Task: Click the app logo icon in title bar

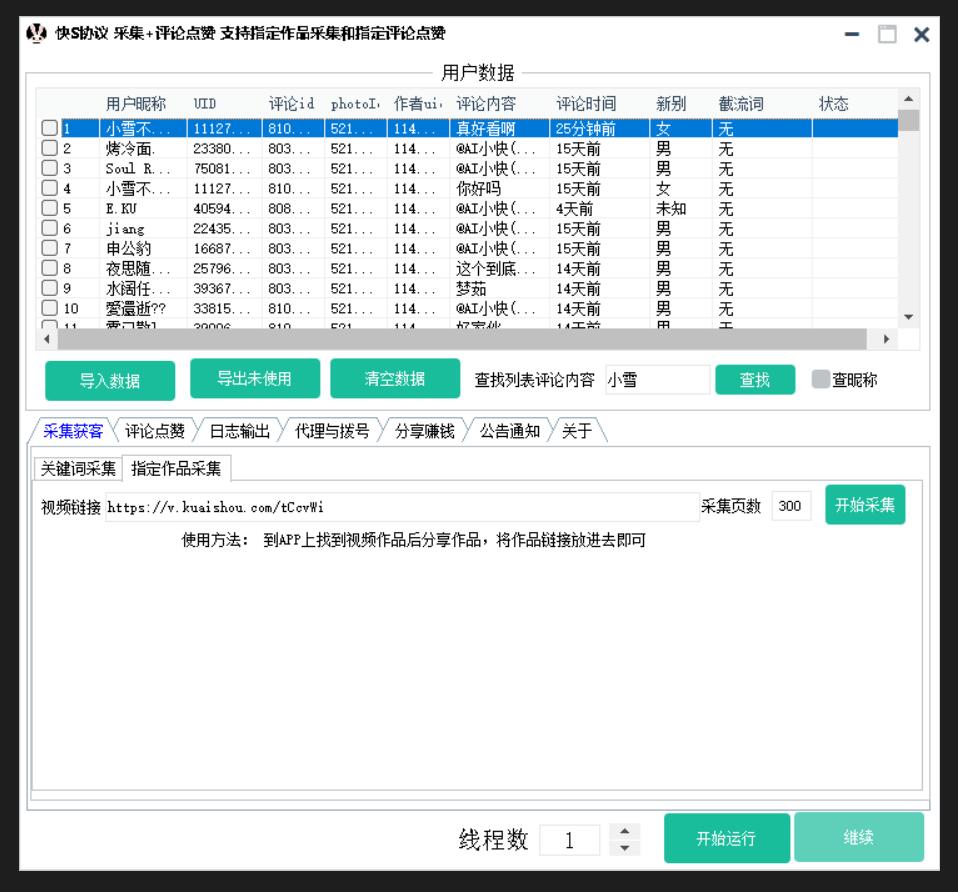Action: tap(36, 34)
